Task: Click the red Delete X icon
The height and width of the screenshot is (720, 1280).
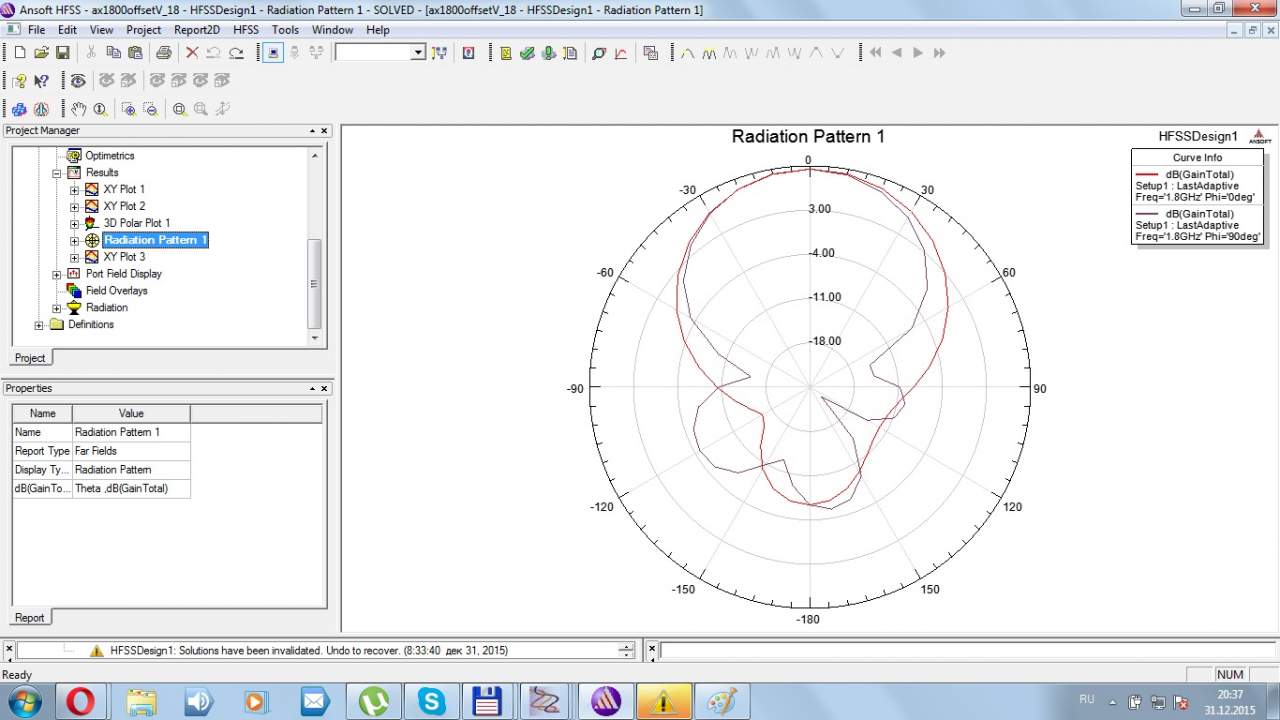Action: click(x=192, y=53)
